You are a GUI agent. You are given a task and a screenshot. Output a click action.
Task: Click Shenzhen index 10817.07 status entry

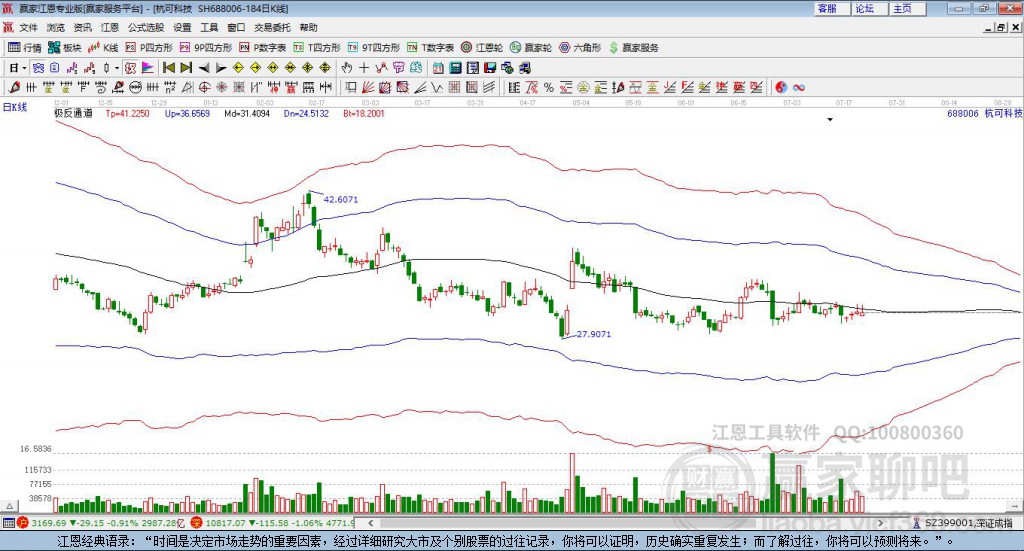coord(272,523)
